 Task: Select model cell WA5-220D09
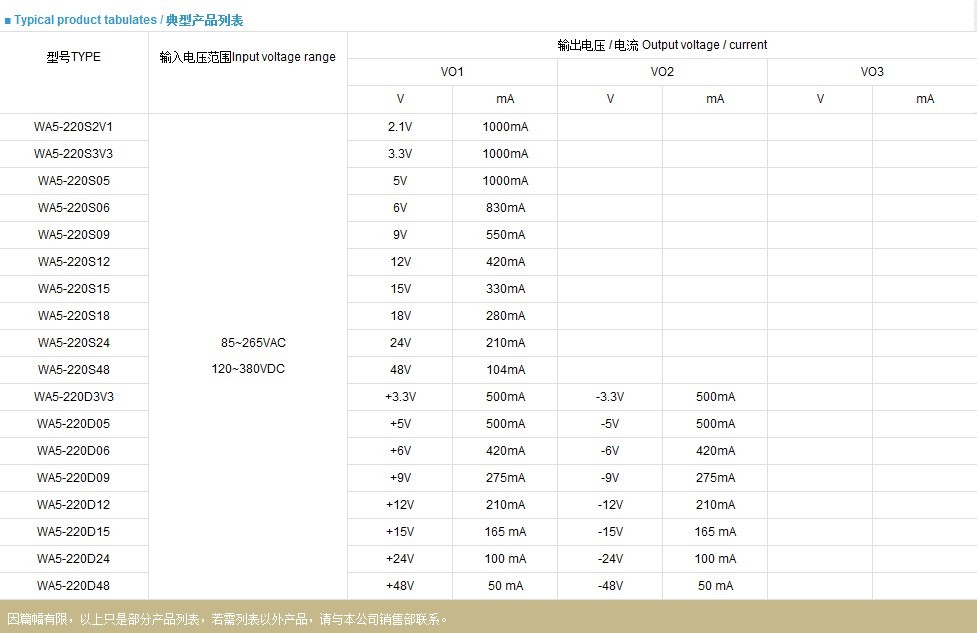[74, 477]
